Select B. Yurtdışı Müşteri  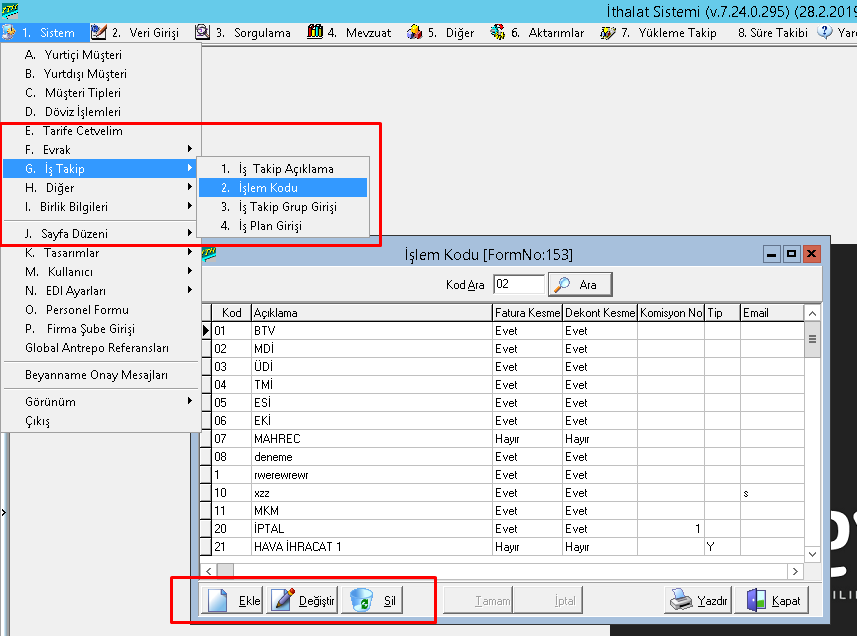(x=102, y=74)
